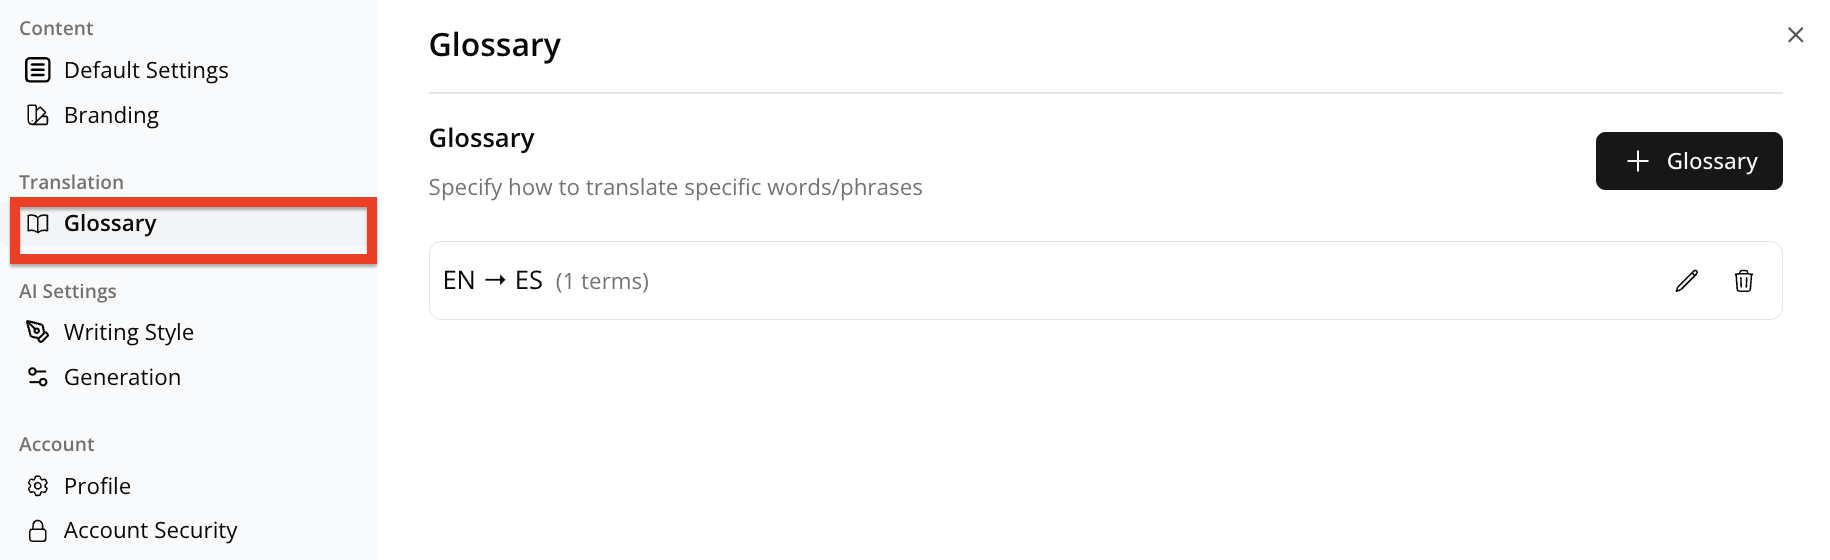The image size is (1830, 560).
Task: Add a new glossary with the black button
Action: coord(1688,161)
